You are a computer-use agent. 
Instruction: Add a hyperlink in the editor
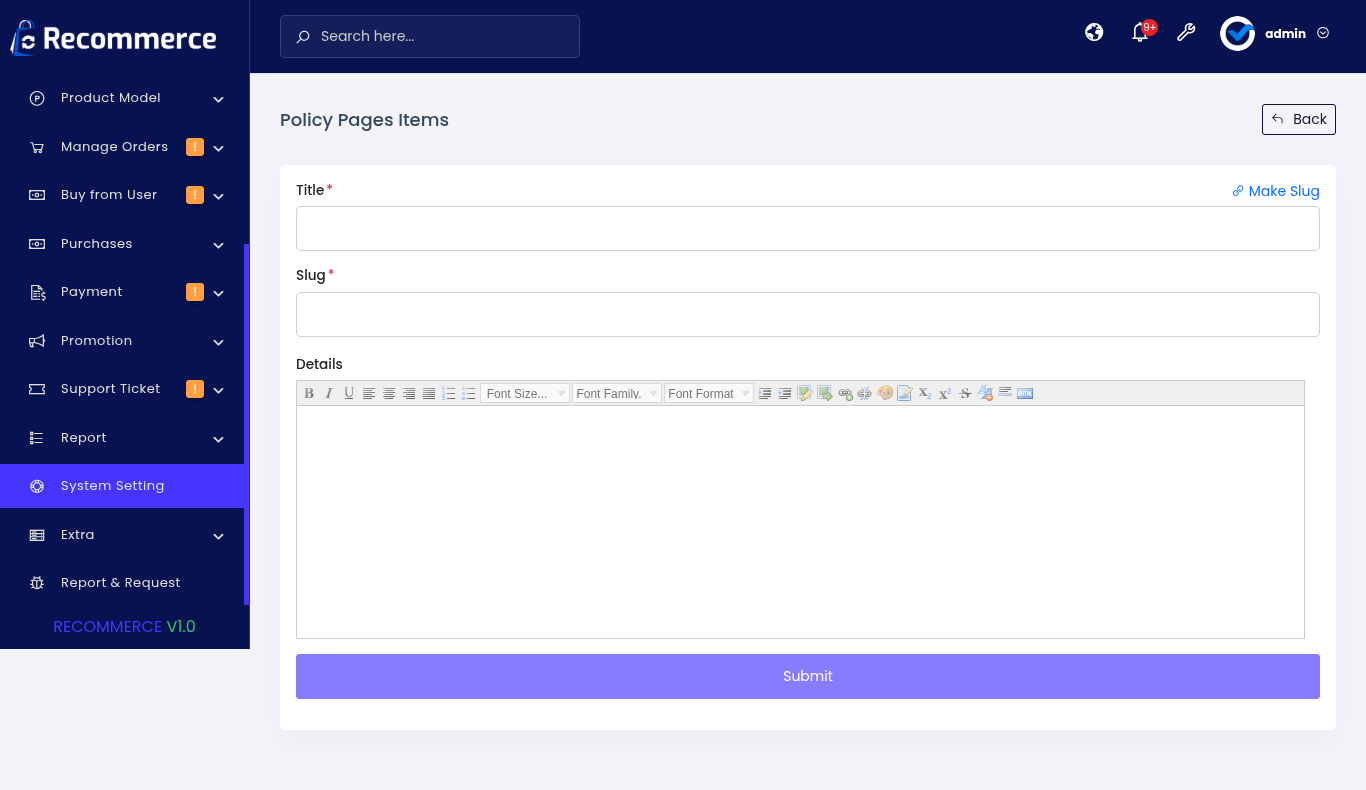[845, 393]
